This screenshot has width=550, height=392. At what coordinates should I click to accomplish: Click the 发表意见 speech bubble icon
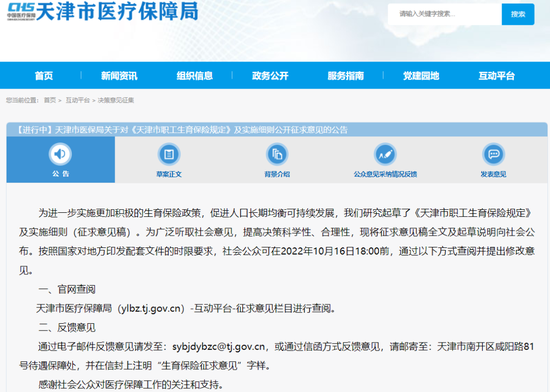494,154
